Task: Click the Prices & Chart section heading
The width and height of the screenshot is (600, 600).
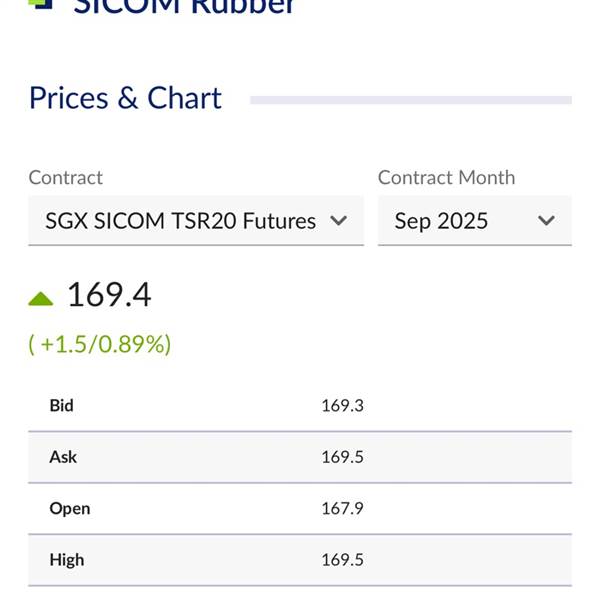Action: (x=126, y=98)
